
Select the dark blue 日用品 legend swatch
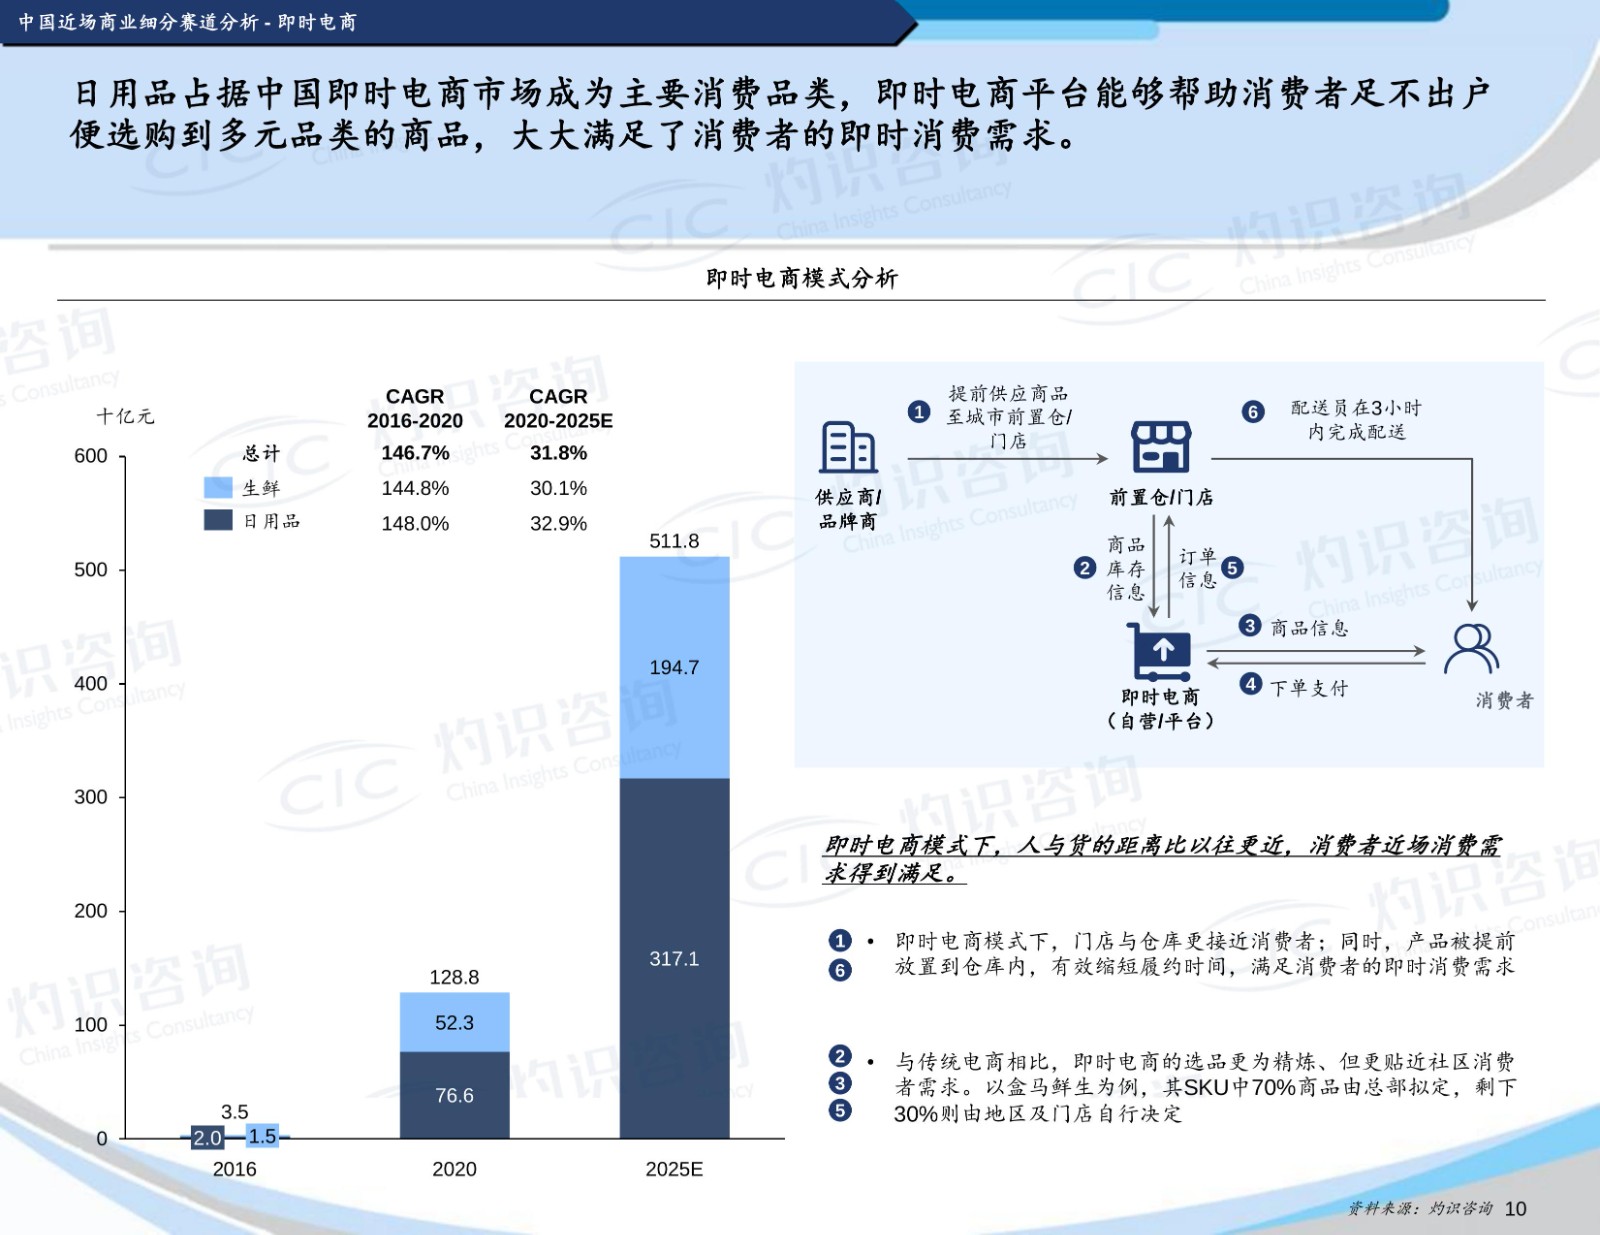point(218,520)
